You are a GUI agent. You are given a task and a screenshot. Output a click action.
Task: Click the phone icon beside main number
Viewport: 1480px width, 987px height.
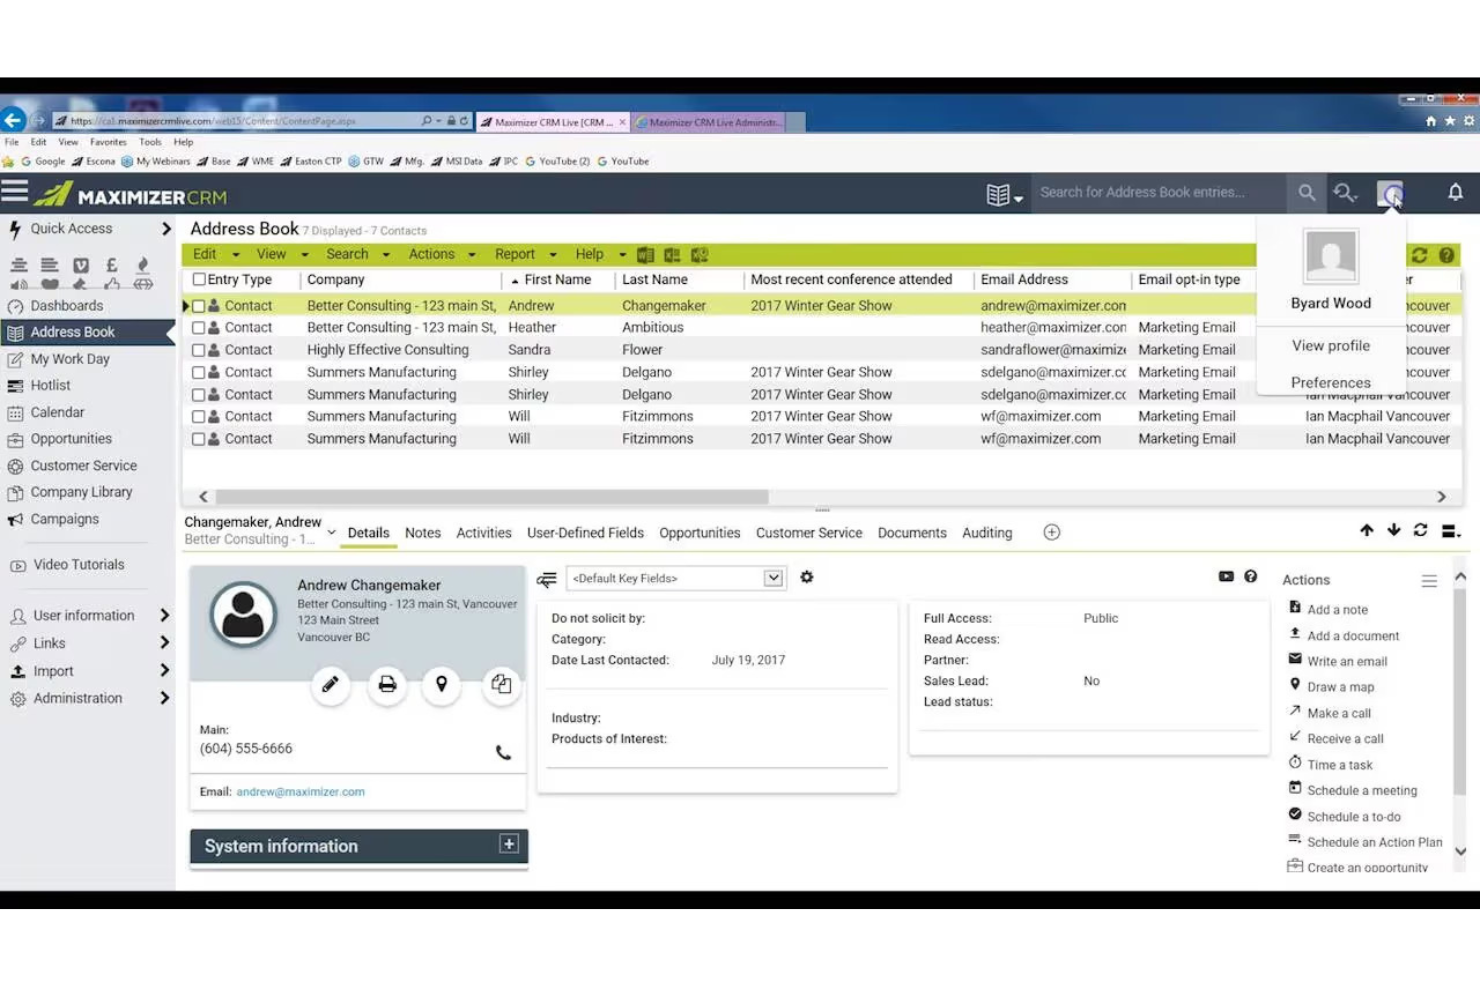(x=503, y=752)
